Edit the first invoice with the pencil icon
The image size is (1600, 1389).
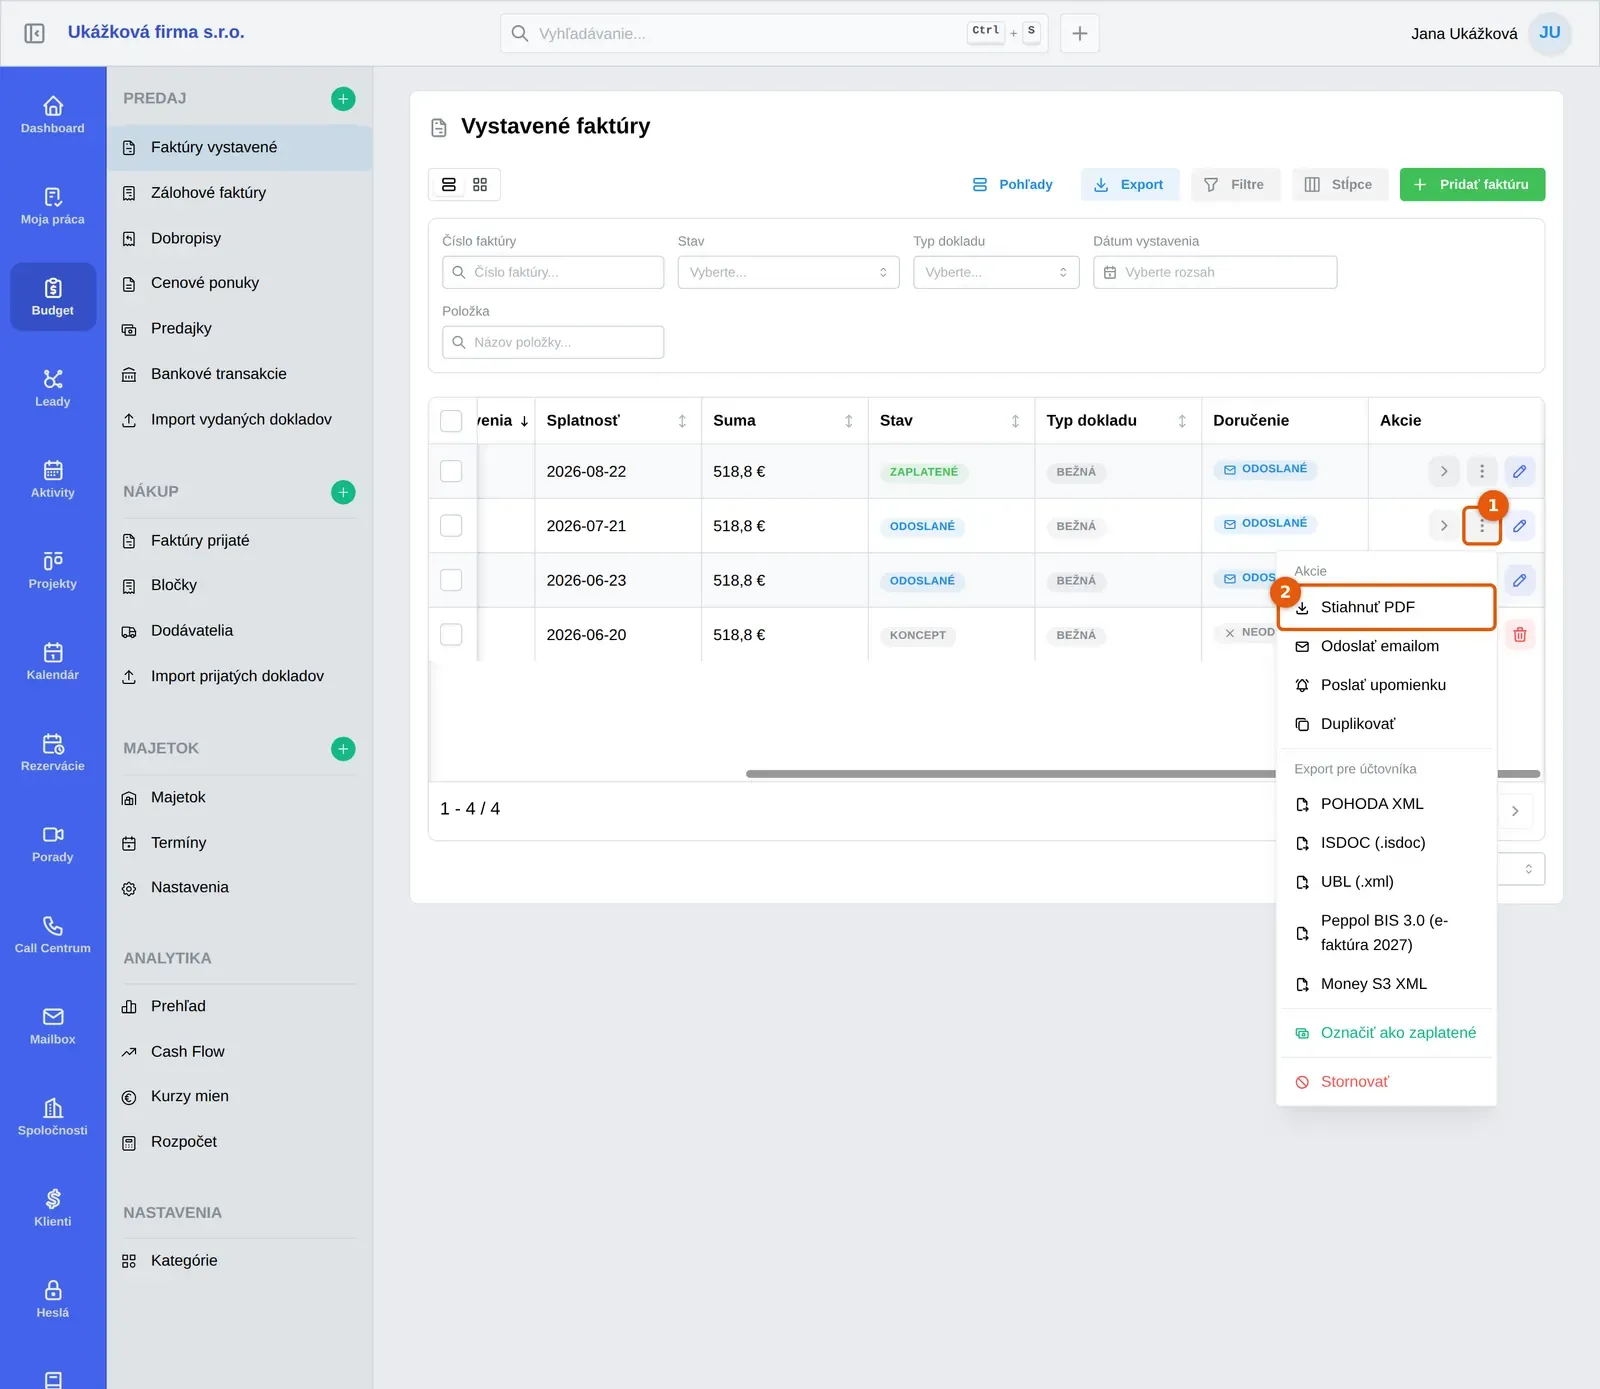click(x=1520, y=471)
